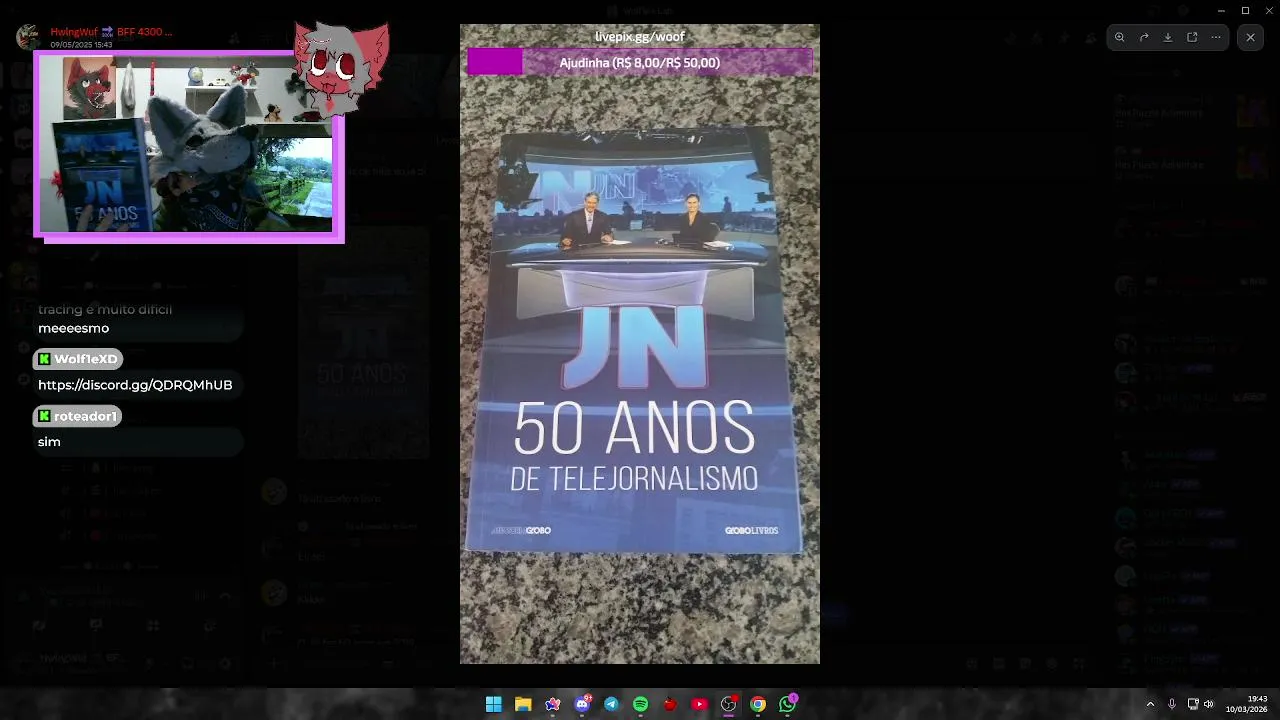Open HwlngWuf's avatar at top left
1280x720 pixels.
coord(28,37)
